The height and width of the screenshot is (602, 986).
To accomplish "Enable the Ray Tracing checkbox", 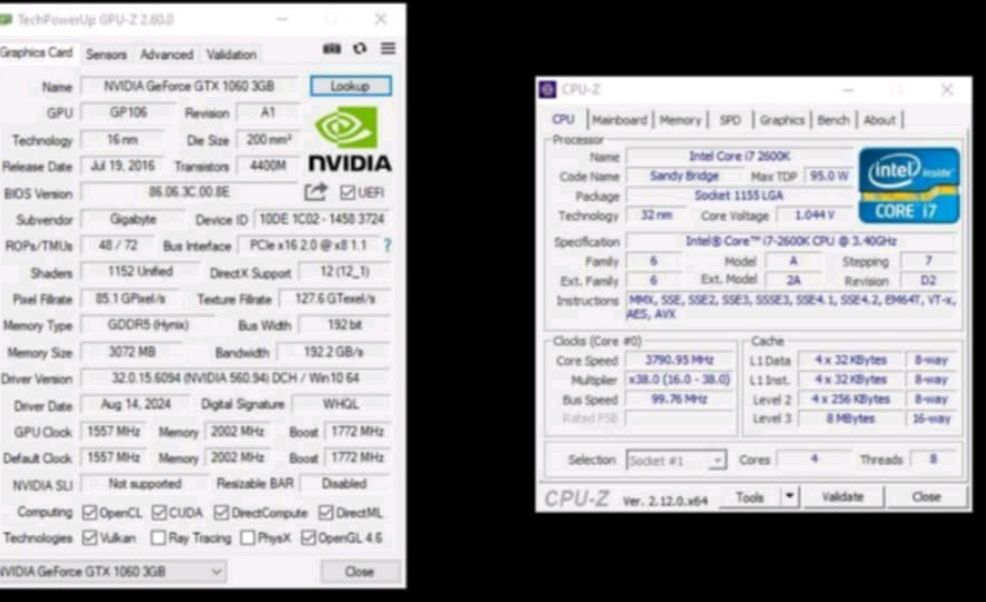I will pos(158,538).
